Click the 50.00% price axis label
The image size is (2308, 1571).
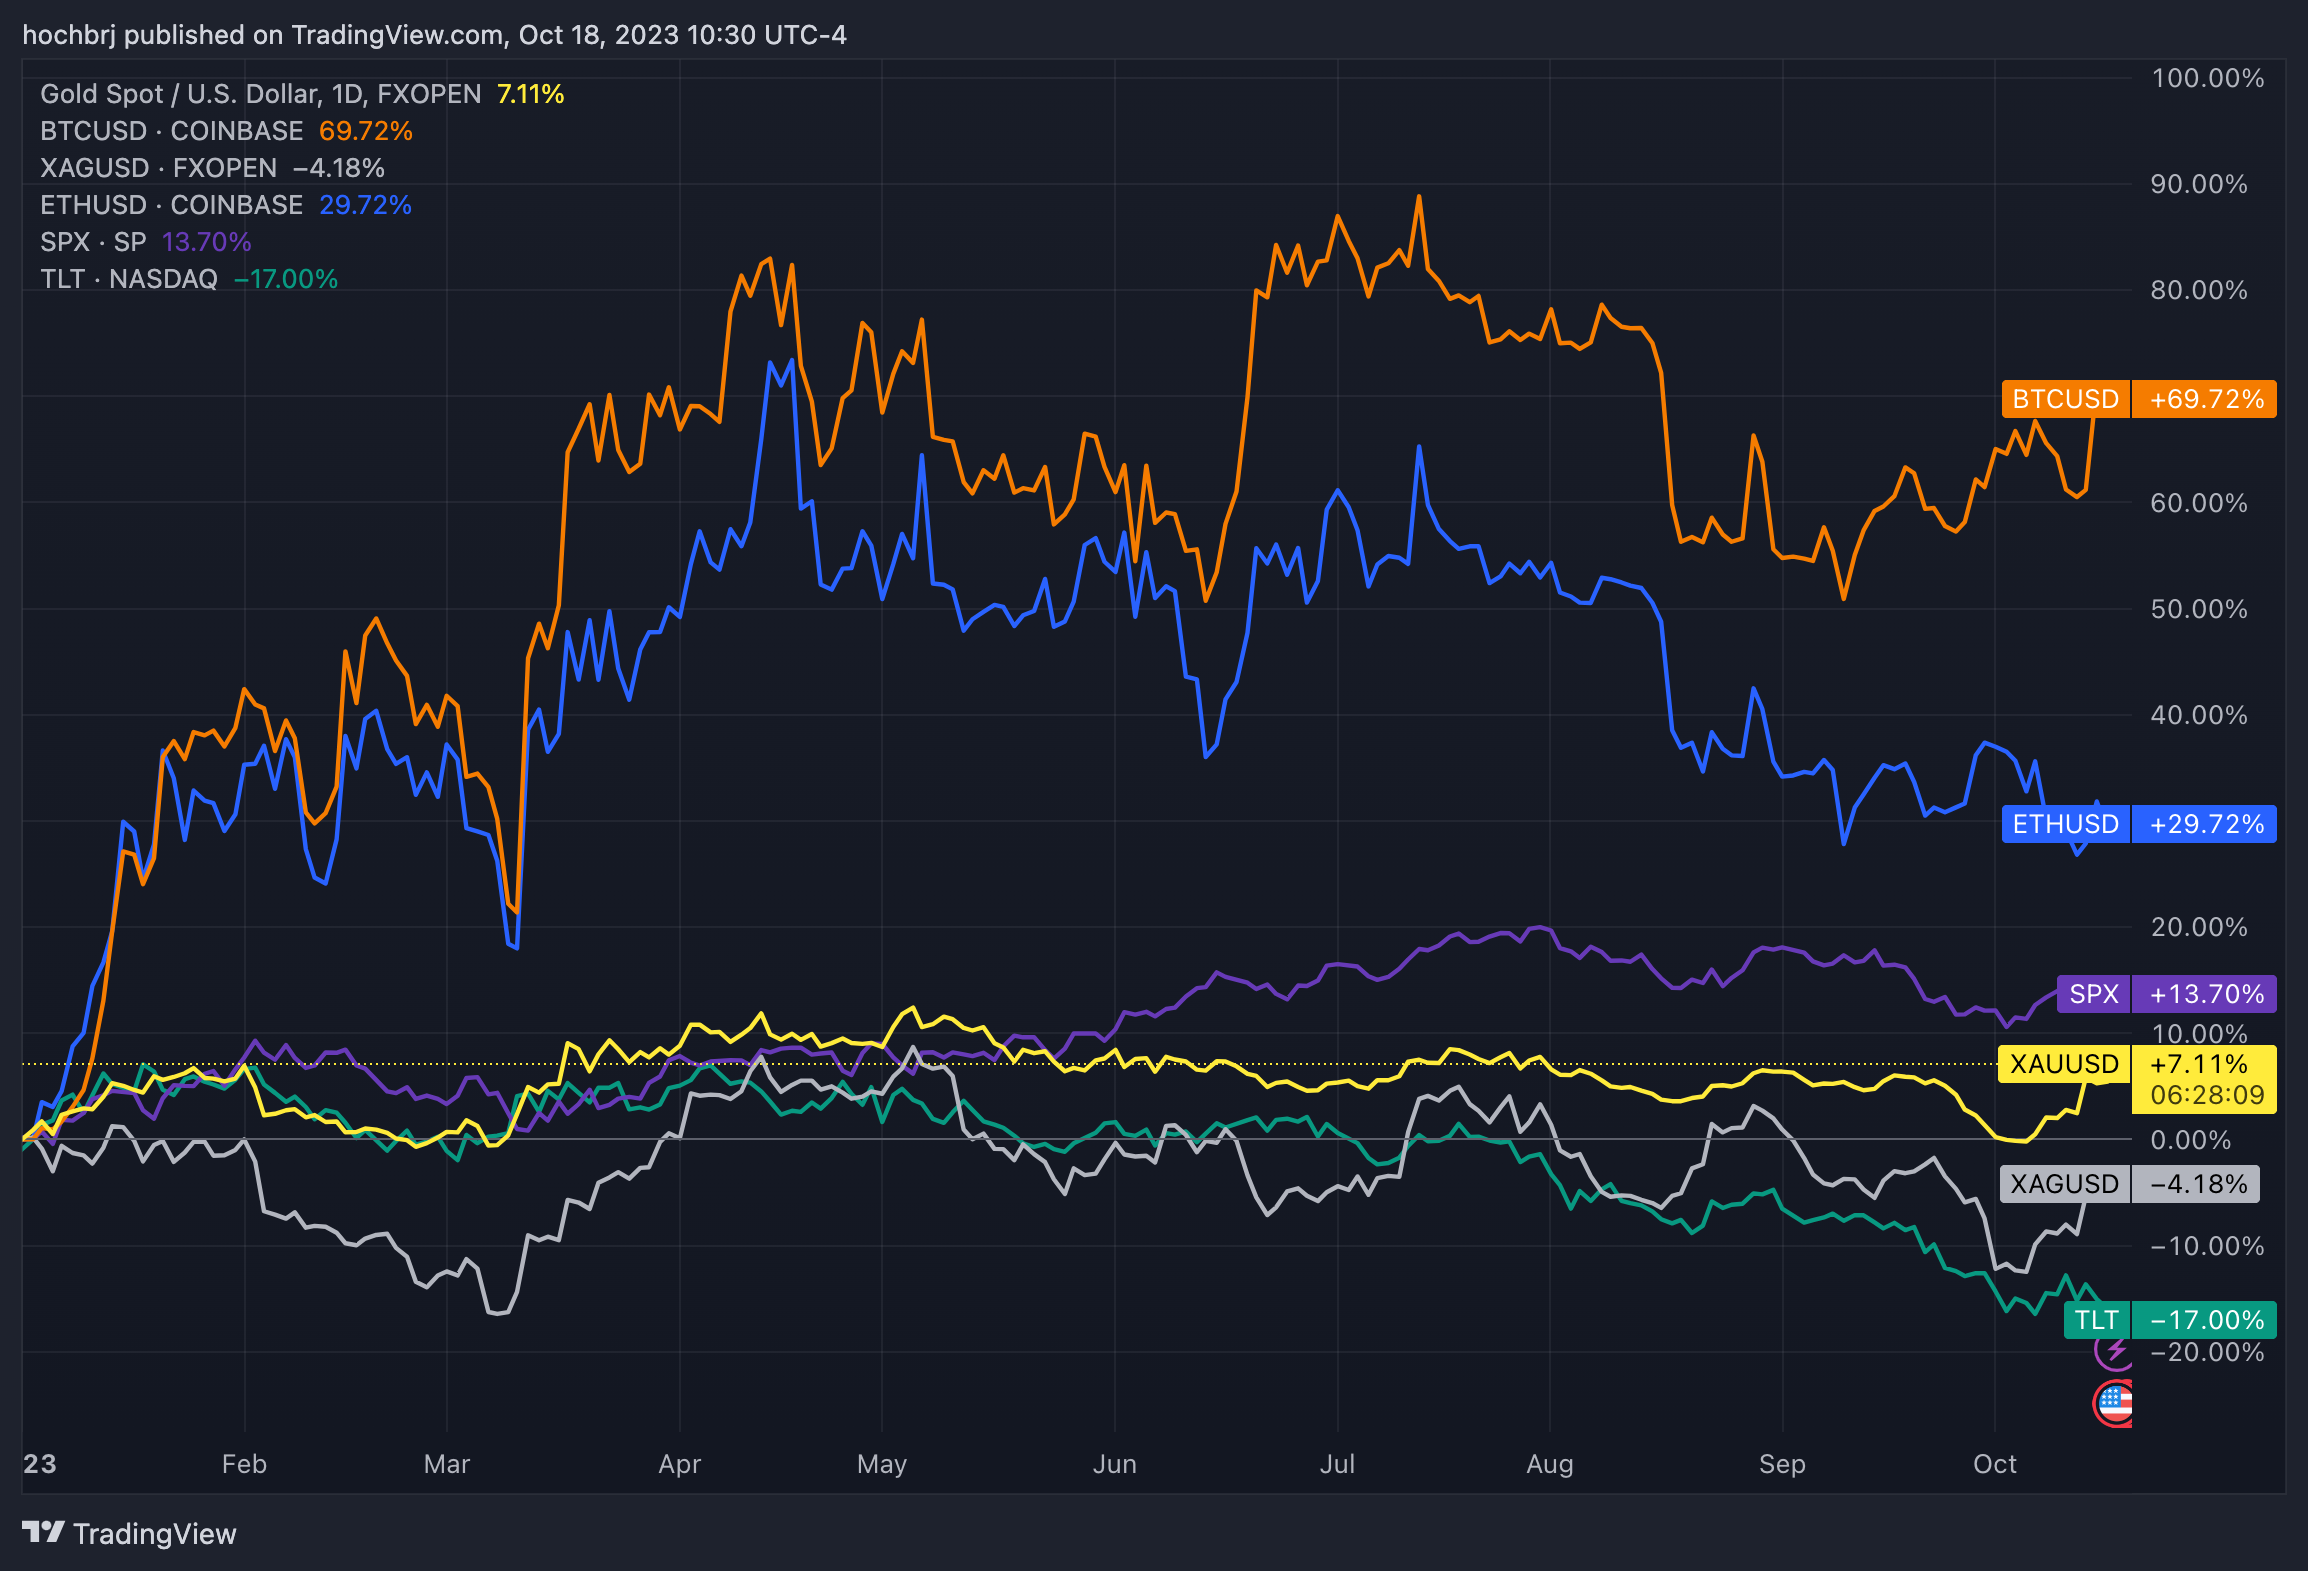2199,609
